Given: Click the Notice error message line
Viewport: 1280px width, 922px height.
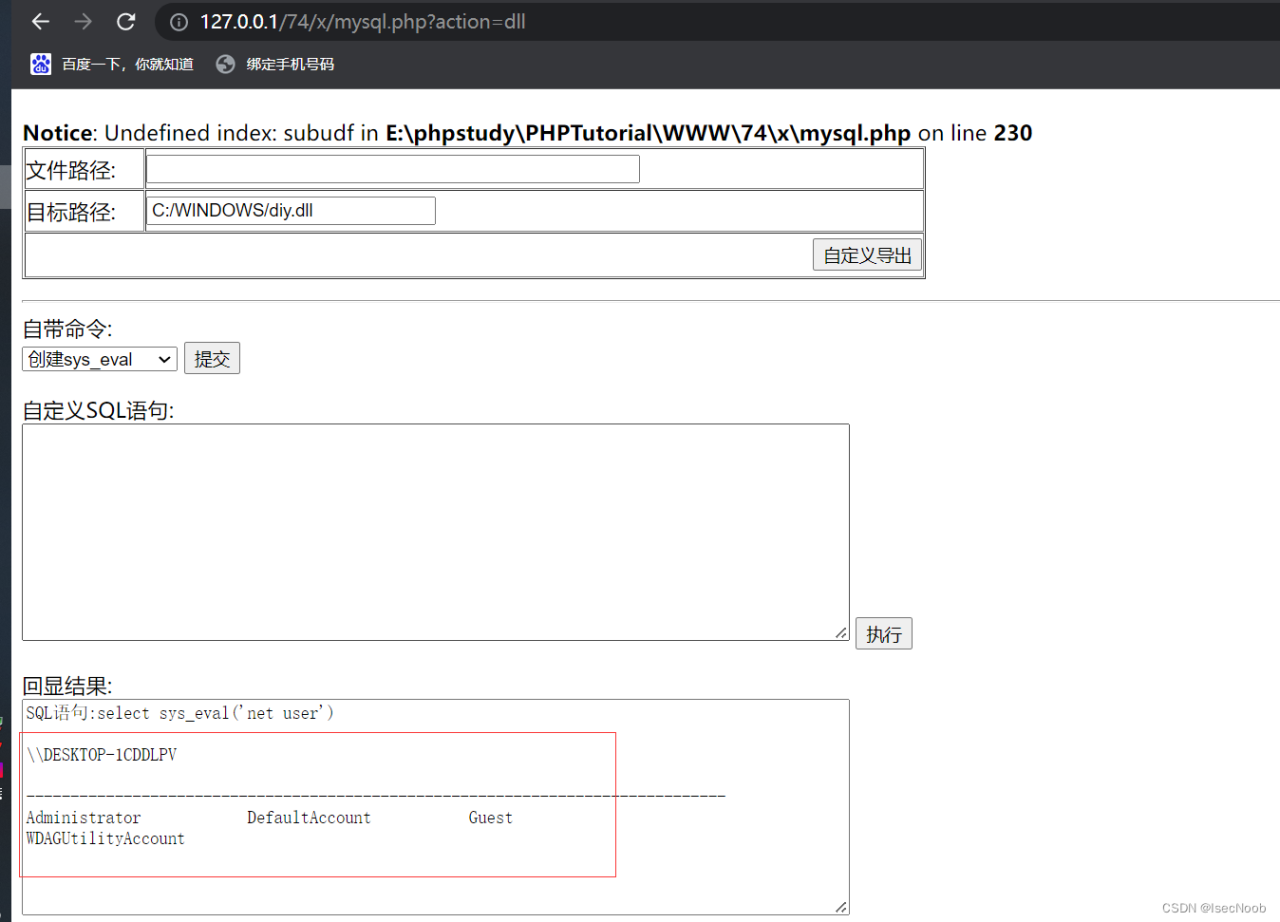Looking at the screenshot, I should (527, 133).
